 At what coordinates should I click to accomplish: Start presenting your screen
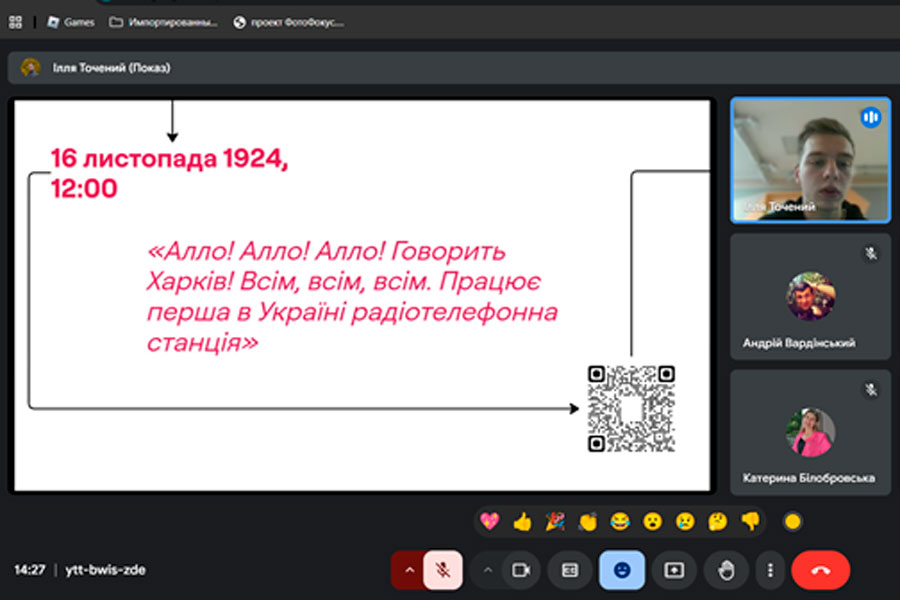pos(674,570)
